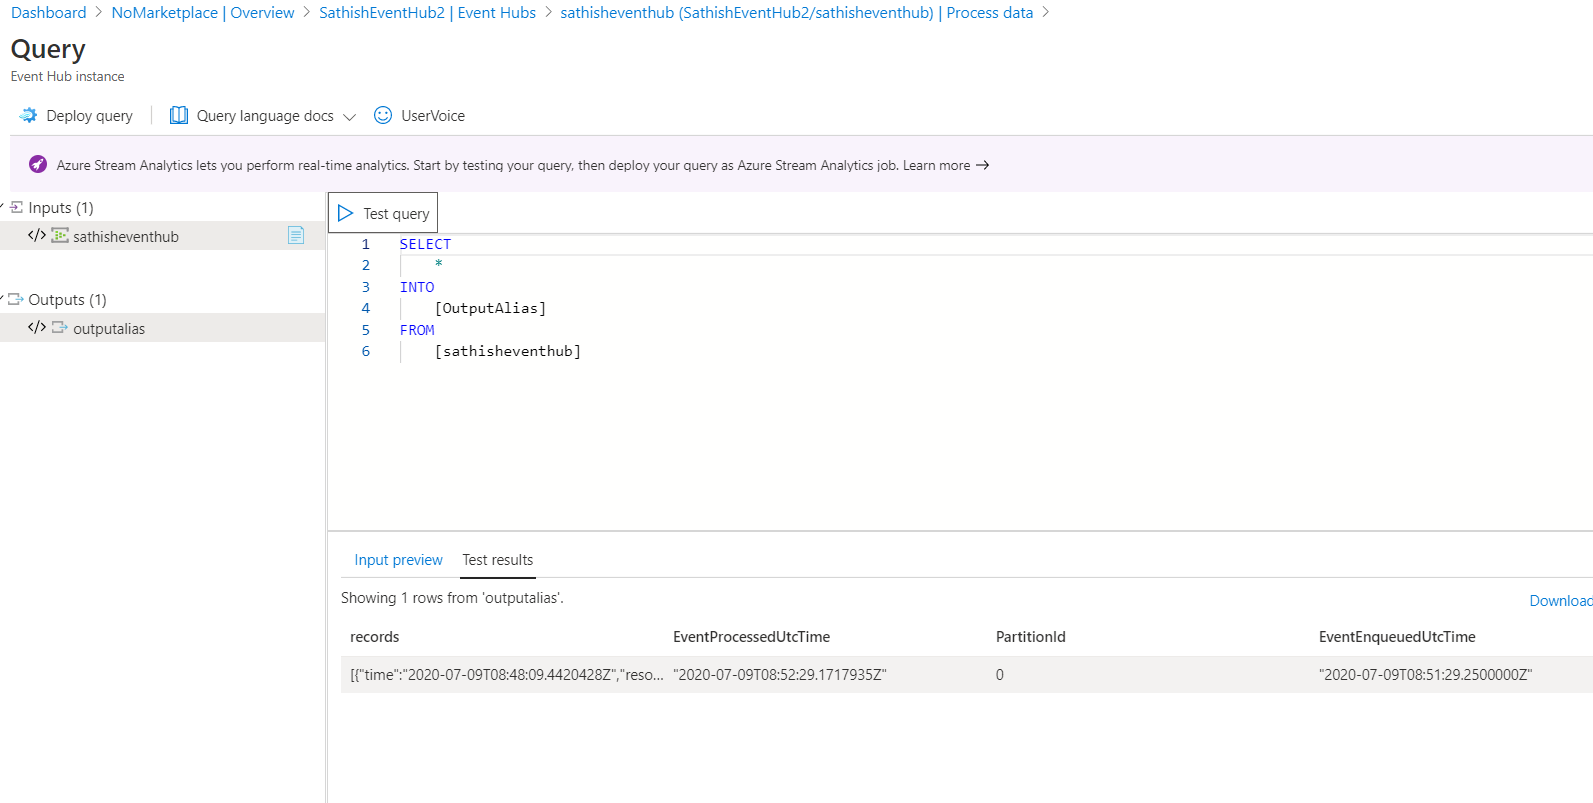The width and height of the screenshot is (1593, 803).
Task: Click the 2020-07-09T08:51:29 enqueued time cell
Action: (x=1426, y=675)
